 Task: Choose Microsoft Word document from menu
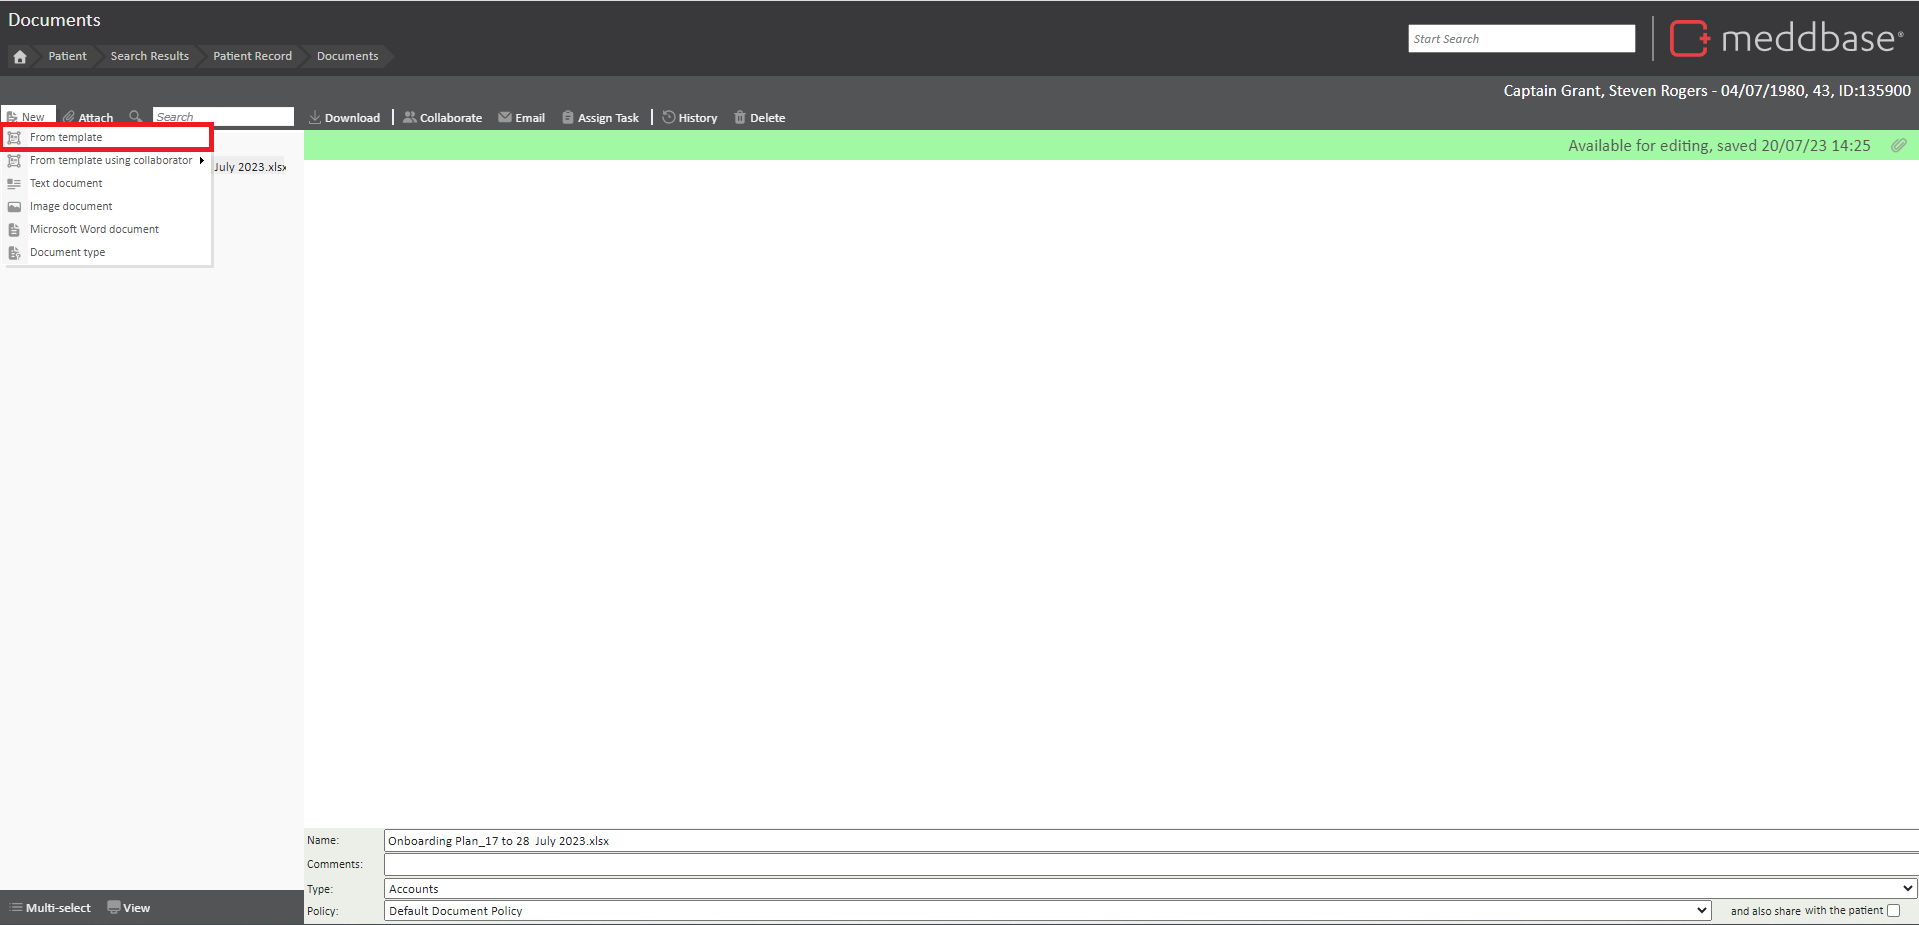click(94, 230)
